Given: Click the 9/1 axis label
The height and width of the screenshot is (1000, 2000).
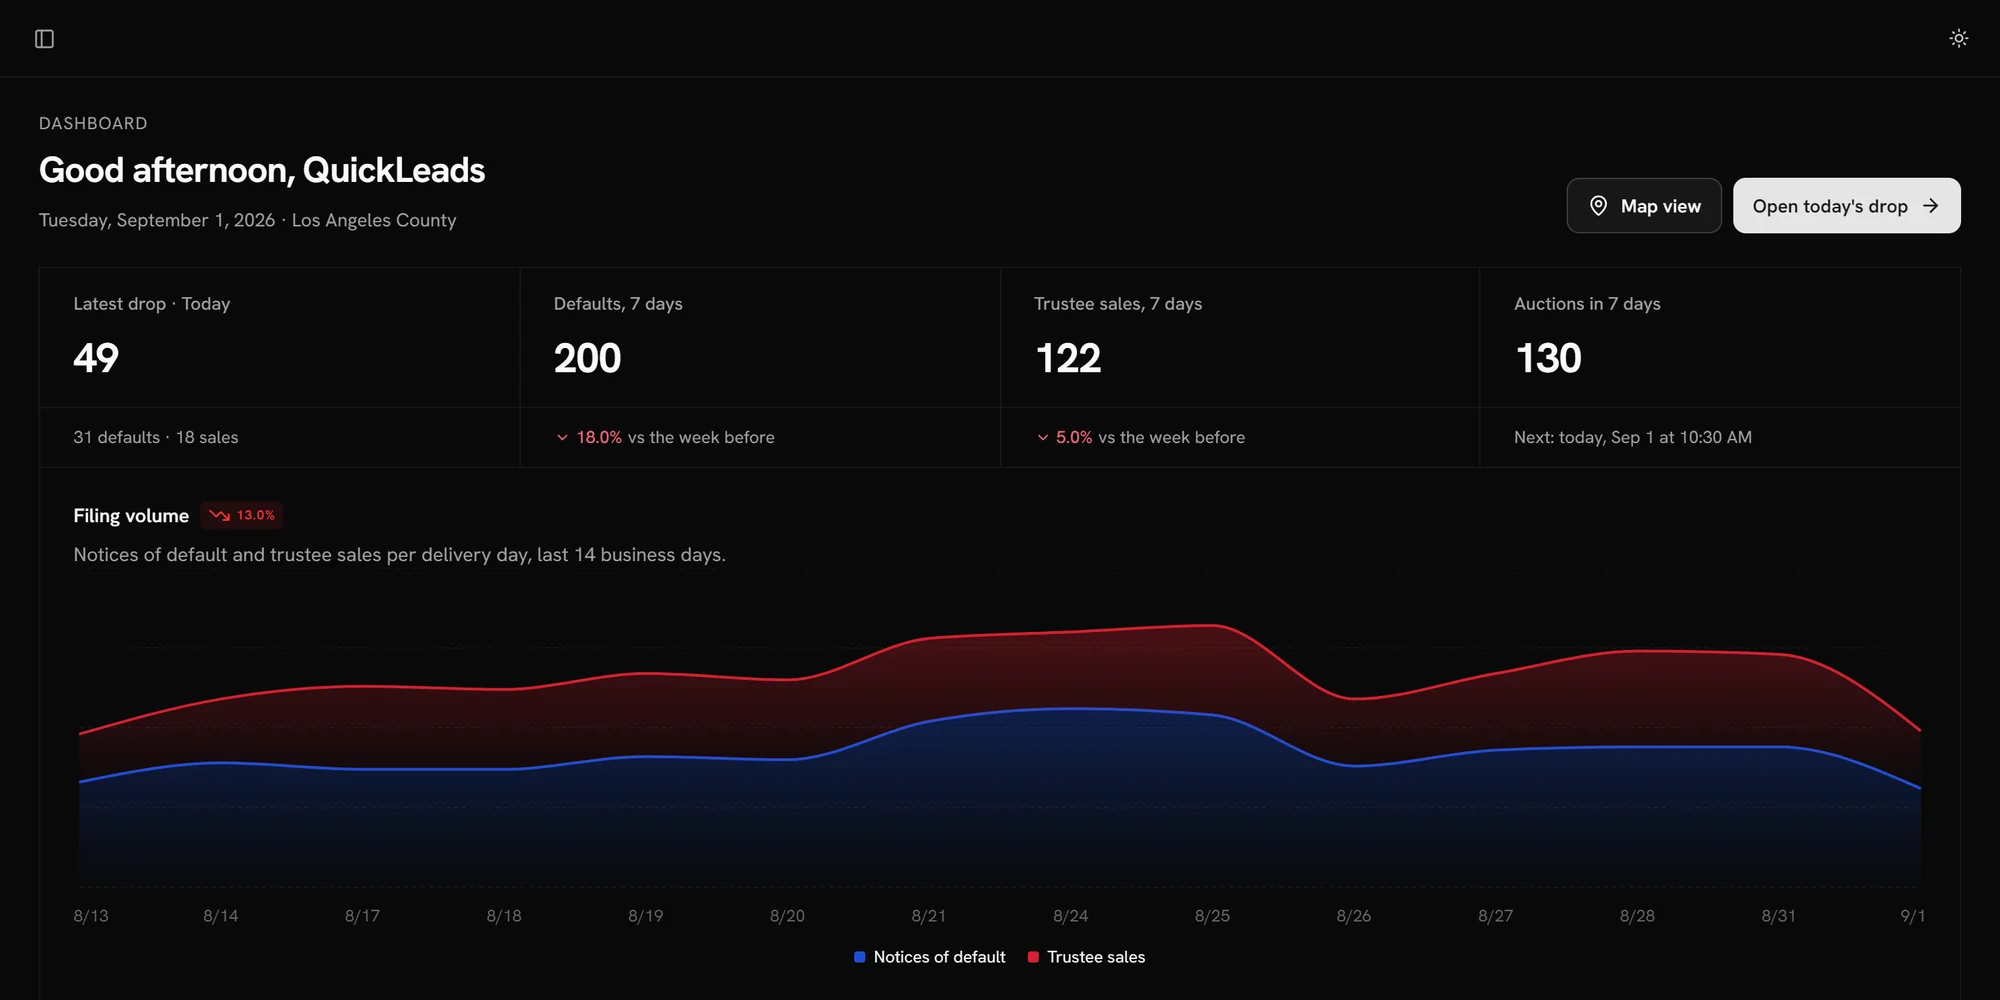Looking at the screenshot, I should 1913,916.
